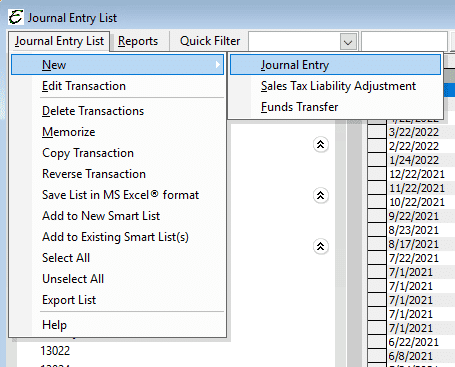Screen dimensions: 455x367
Task: Tick checkbox for 1/24/2022 row
Action: coord(377,160)
